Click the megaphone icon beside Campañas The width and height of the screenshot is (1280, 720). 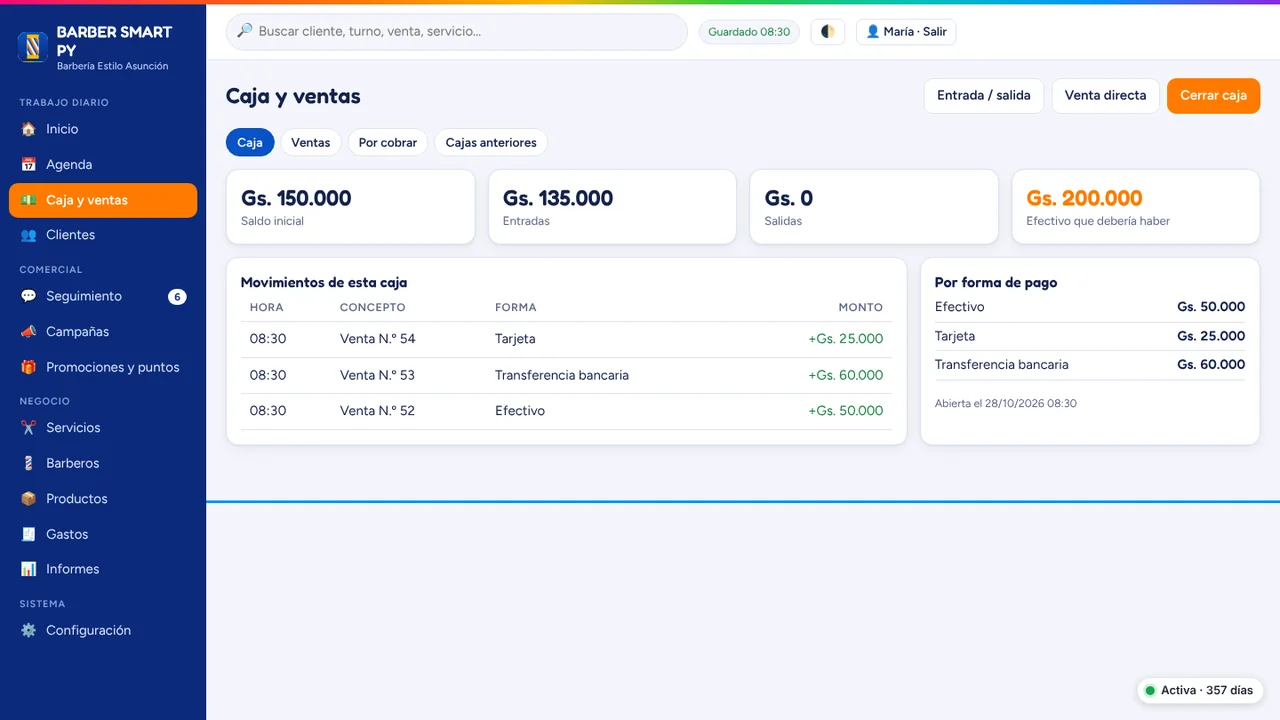point(28,331)
